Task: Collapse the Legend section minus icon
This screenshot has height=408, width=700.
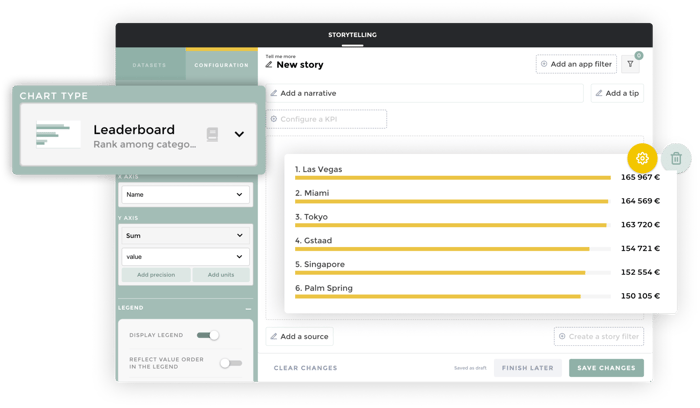Action: tap(248, 309)
